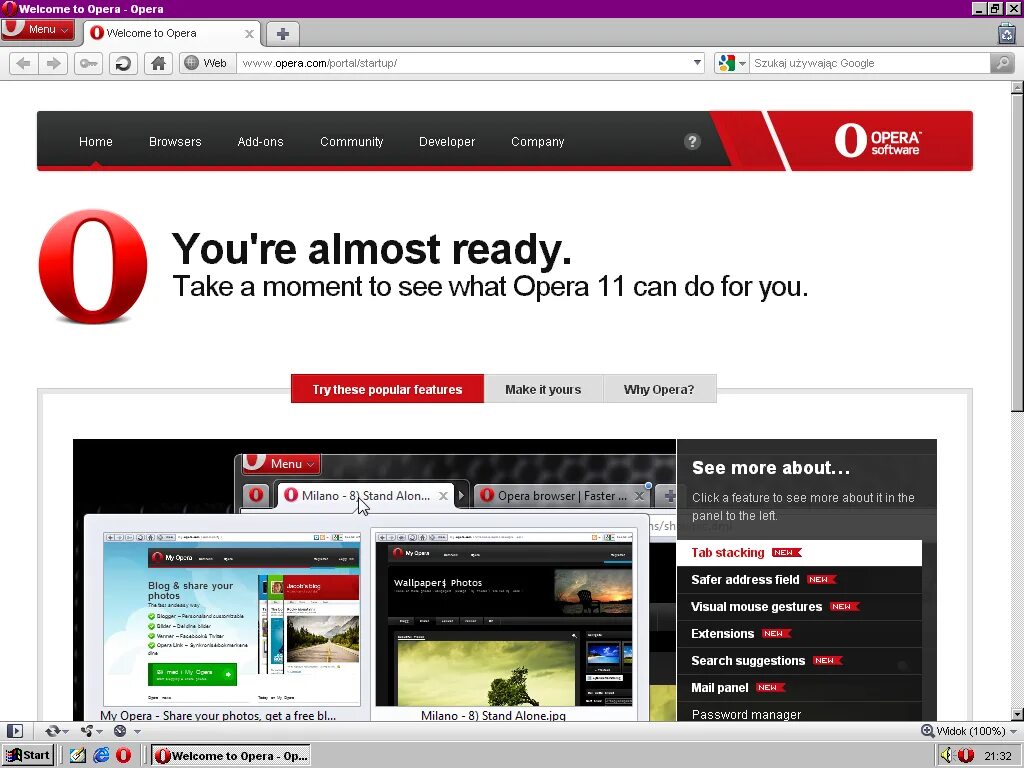
Task: Open the Community nav item
Action: pyautogui.click(x=351, y=142)
